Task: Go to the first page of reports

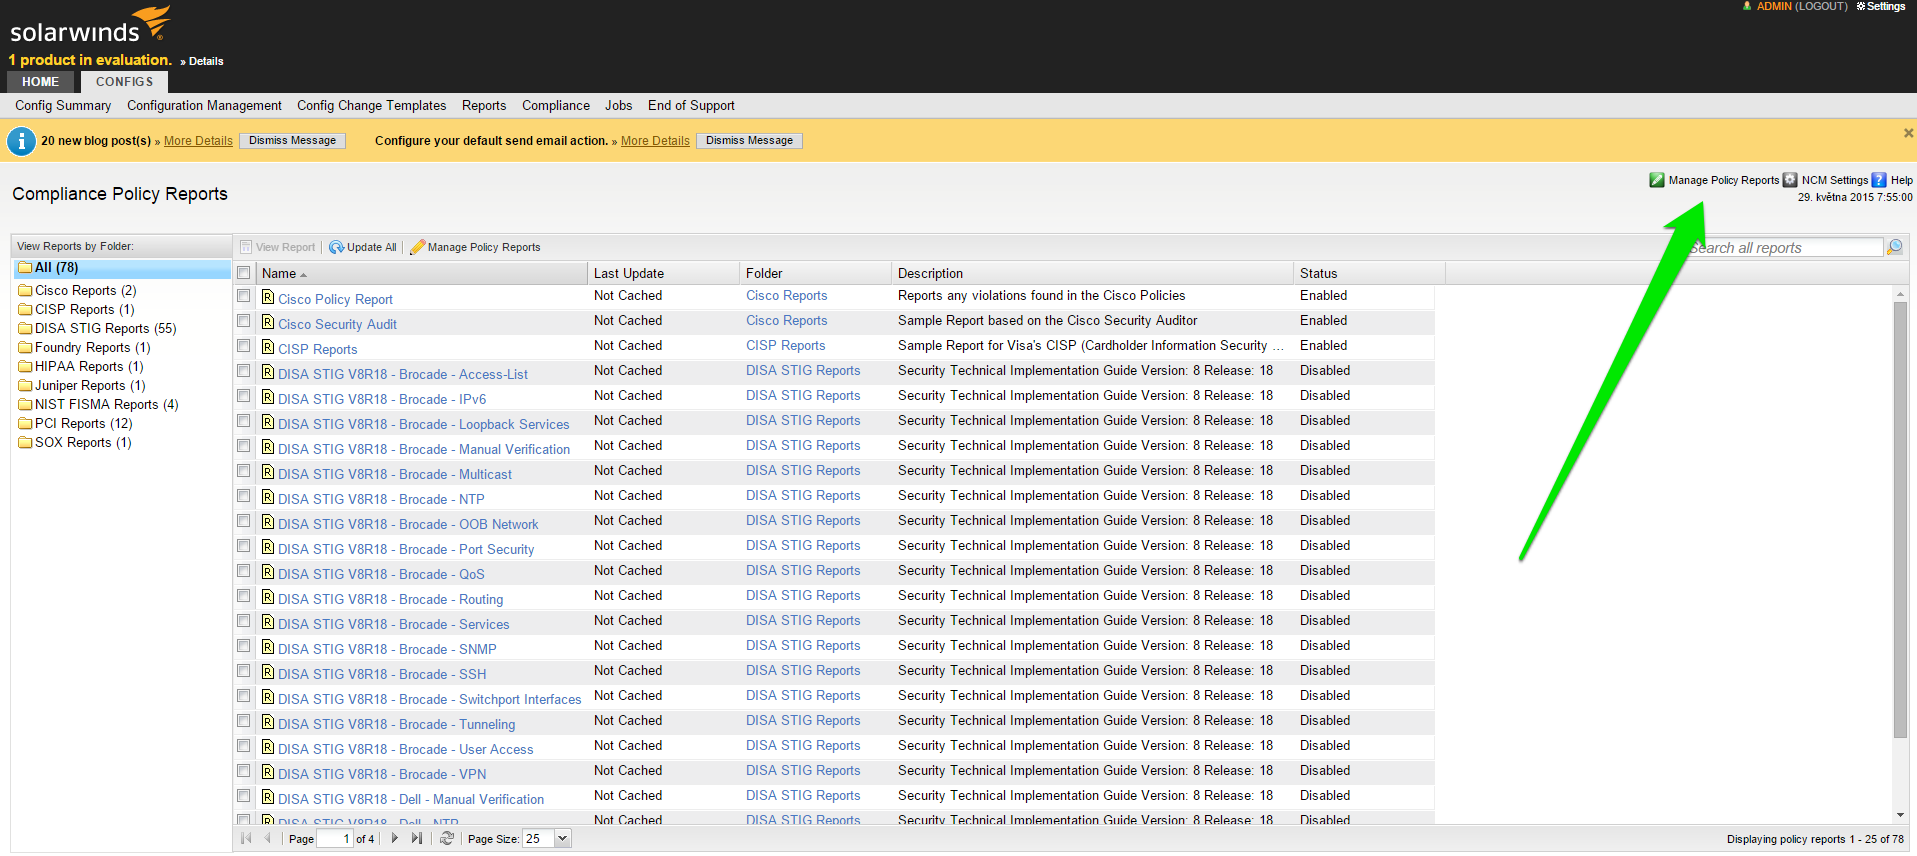Action: [246, 838]
